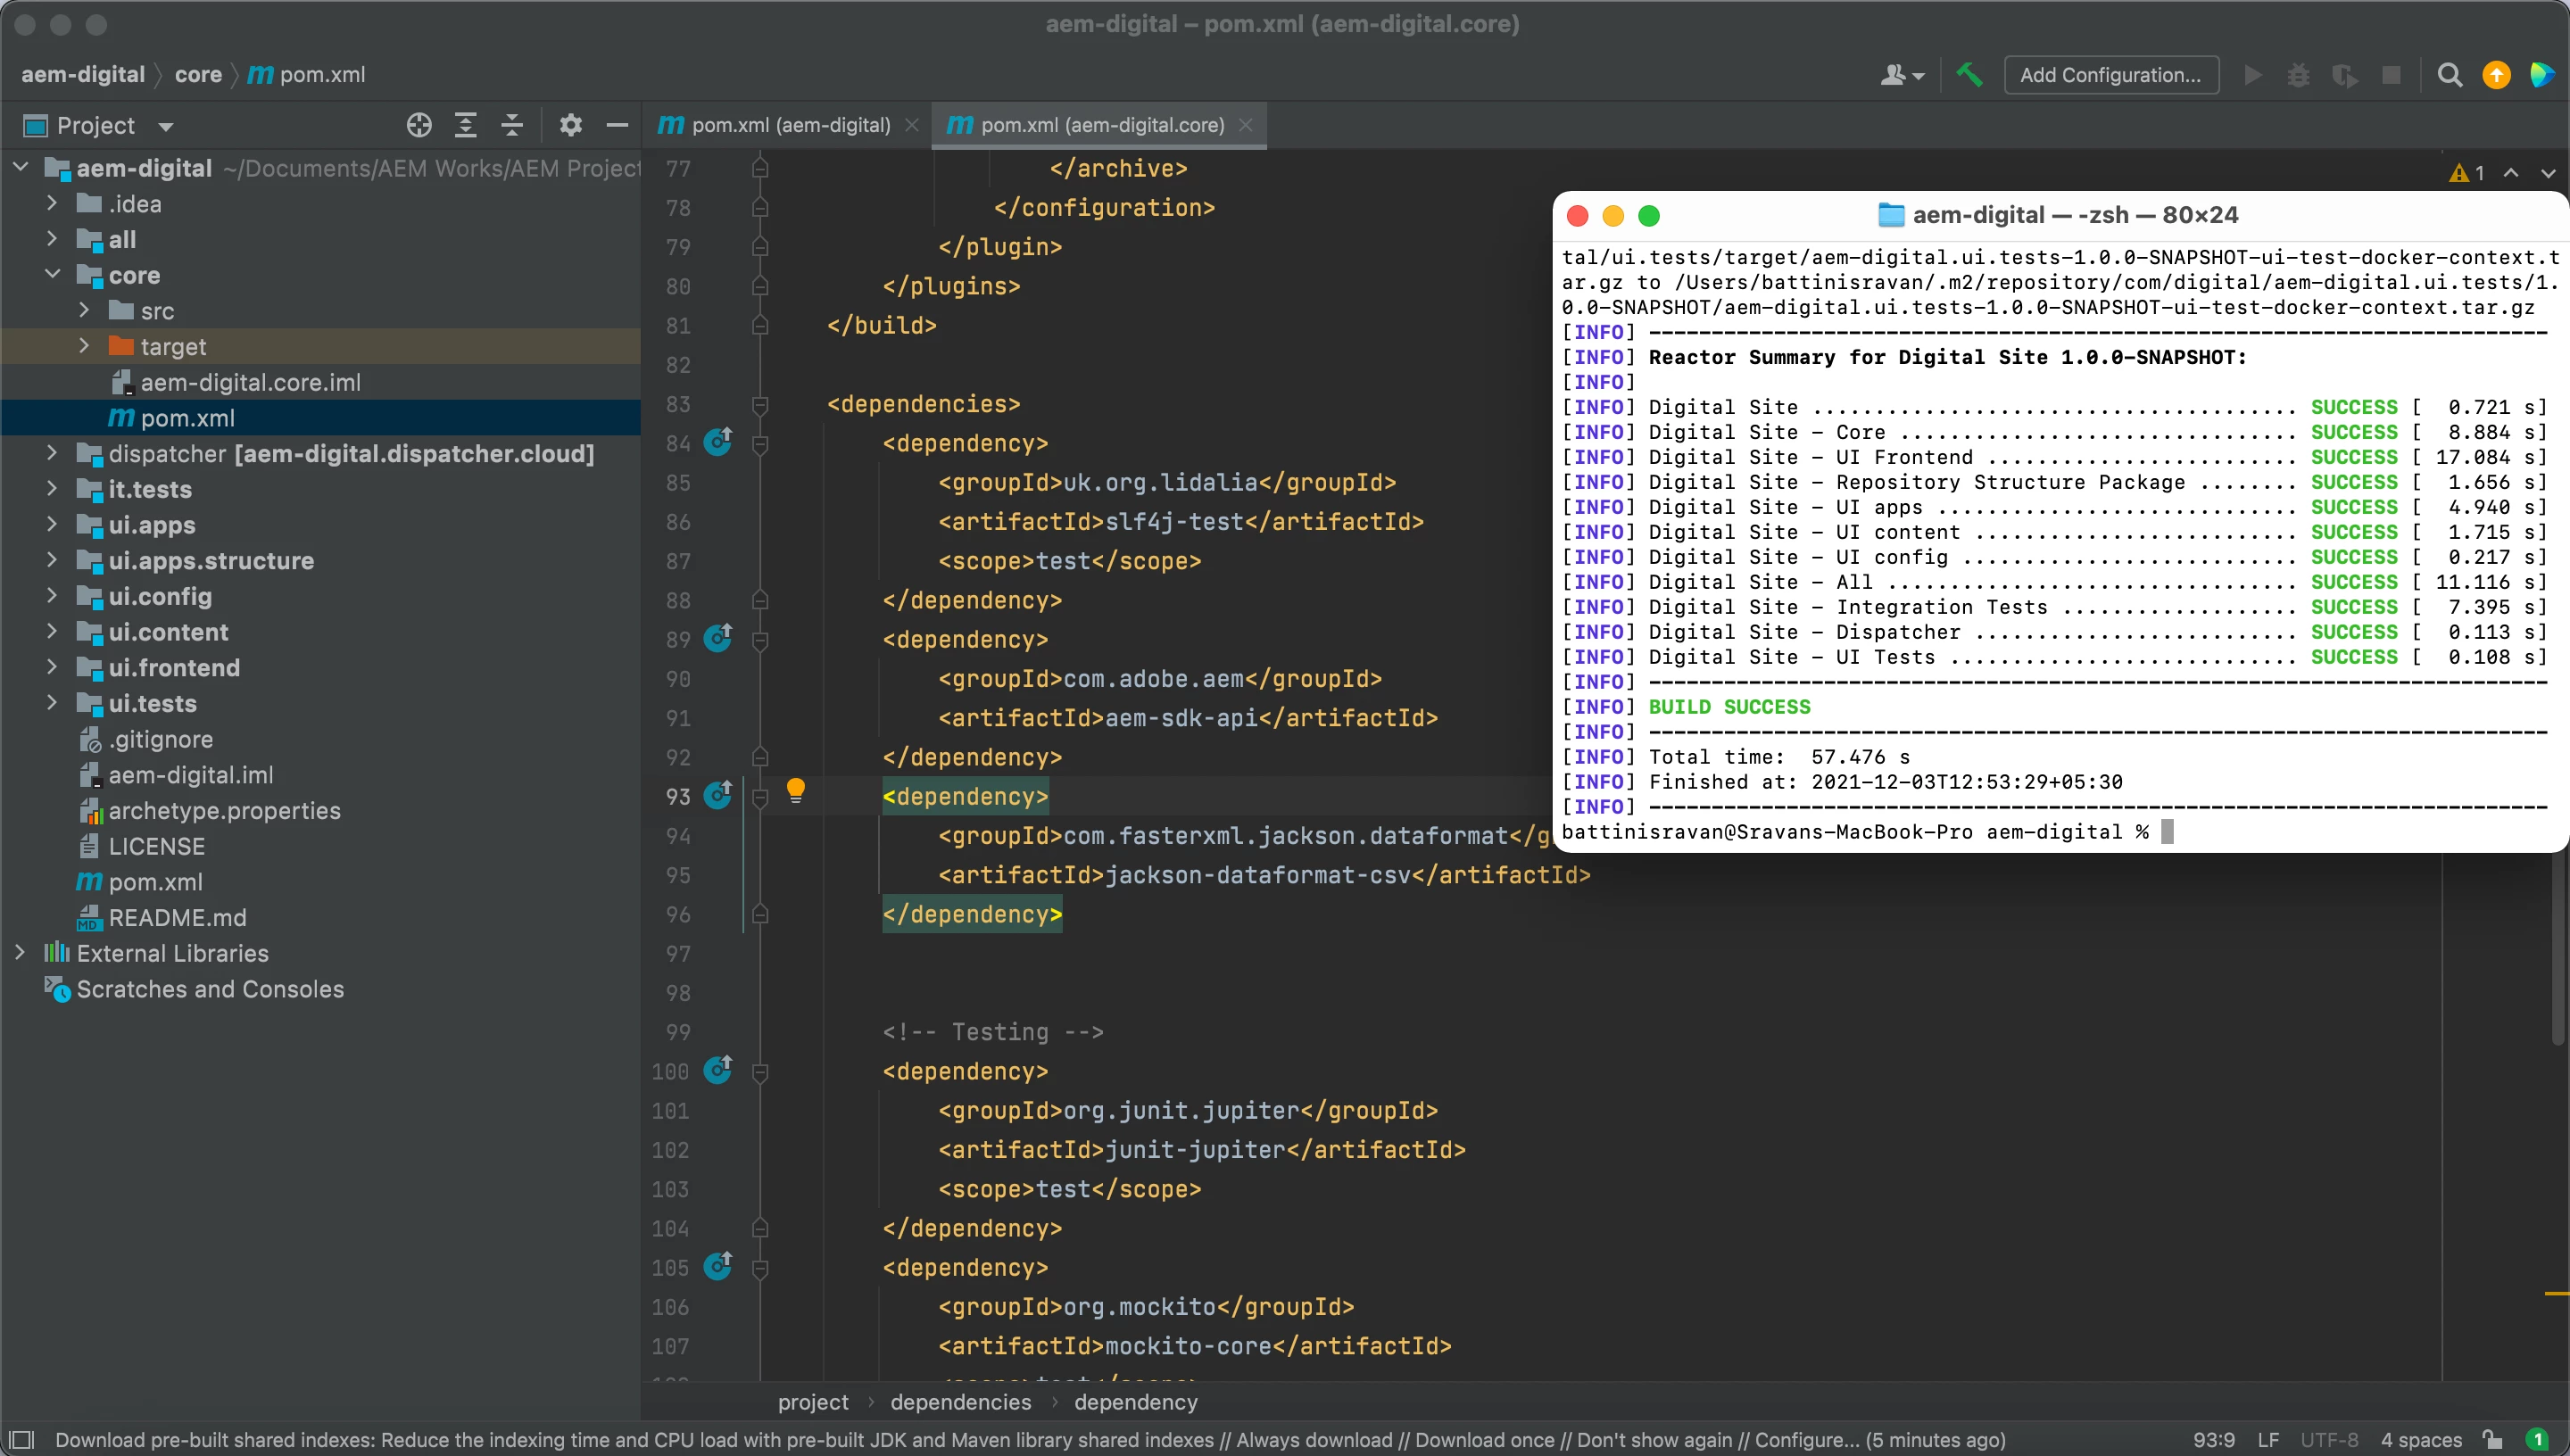
Task: Click Expand All in Project panel
Action: [x=465, y=125]
